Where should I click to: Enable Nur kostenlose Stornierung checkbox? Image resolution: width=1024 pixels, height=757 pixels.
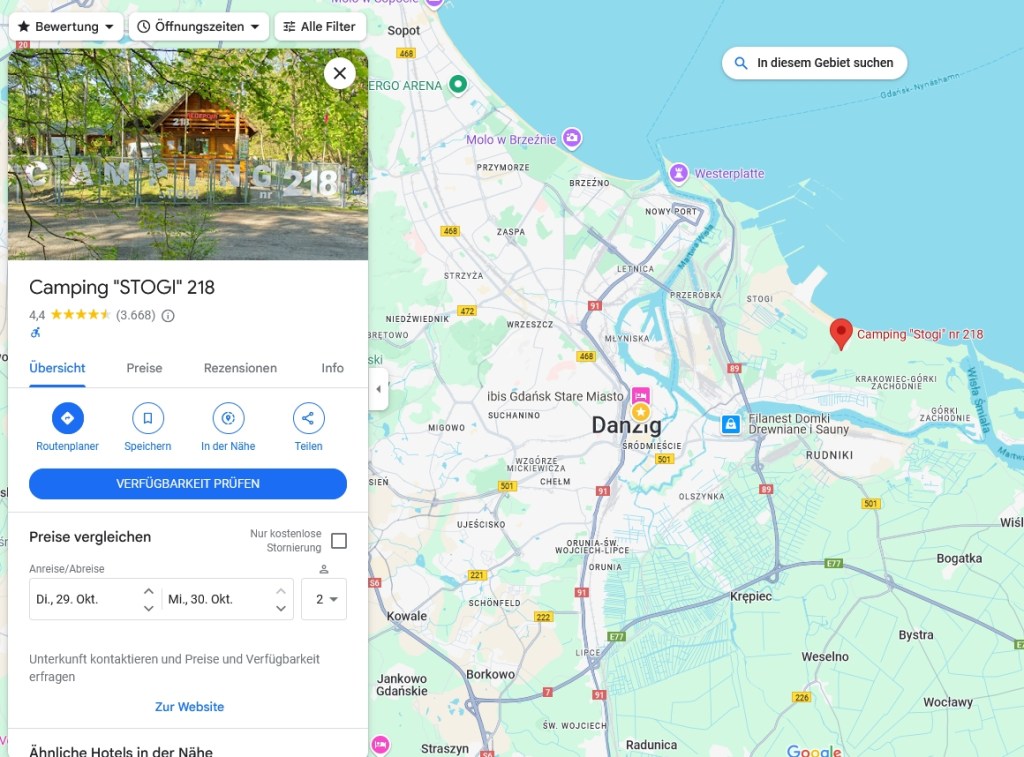pyautogui.click(x=339, y=541)
